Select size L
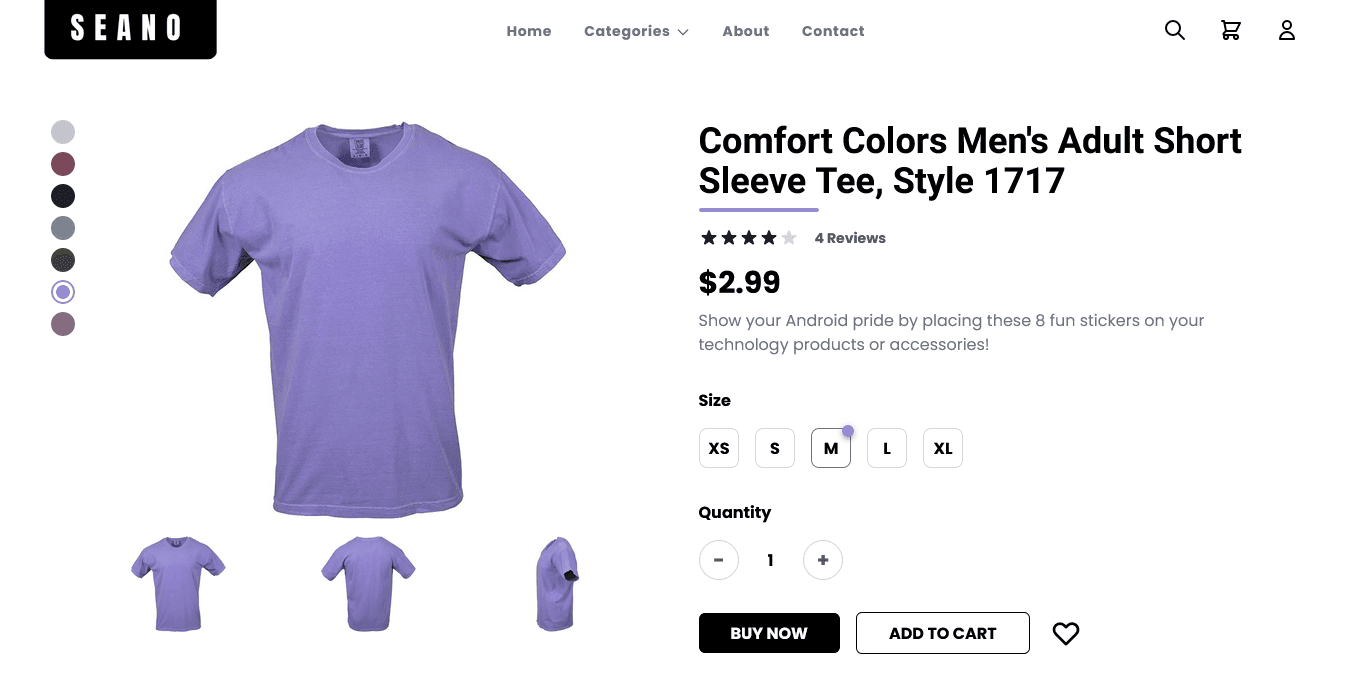Image resolution: width=1349 pixels, height=683 pixels. tap(887, 448)
